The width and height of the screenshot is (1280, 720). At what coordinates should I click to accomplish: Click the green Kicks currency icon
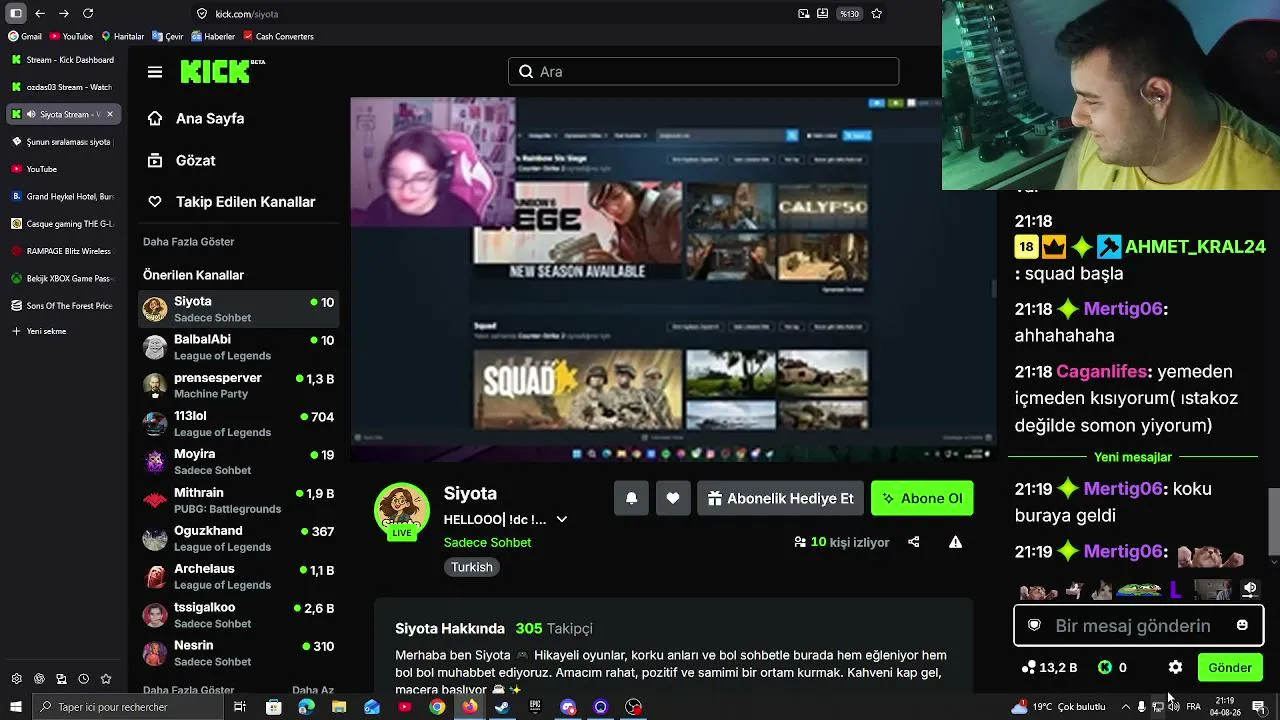pyautogui.click(x=1105, y=667)
